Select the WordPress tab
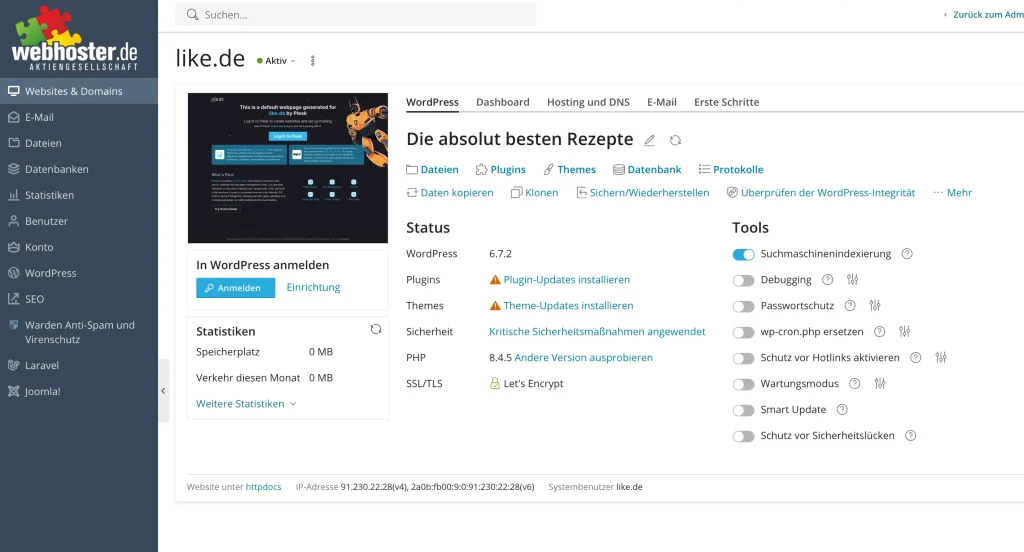The image size is (1024, 552). [432, 102]
